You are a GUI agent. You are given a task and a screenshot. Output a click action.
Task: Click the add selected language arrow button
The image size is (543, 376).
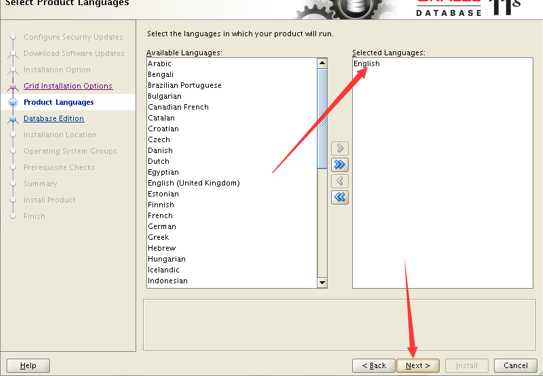click(340, 148)
